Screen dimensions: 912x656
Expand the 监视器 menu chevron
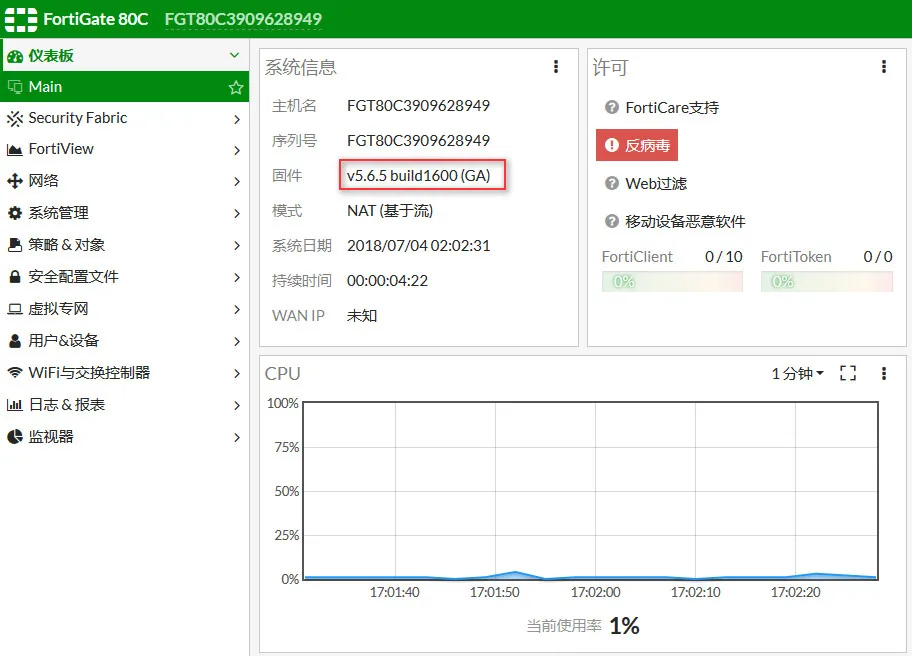[237, 437]
